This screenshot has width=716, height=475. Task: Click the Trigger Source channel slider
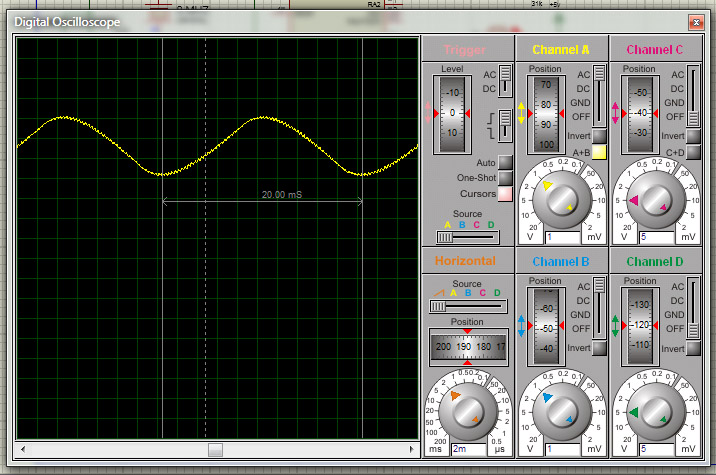coord(468,237)
